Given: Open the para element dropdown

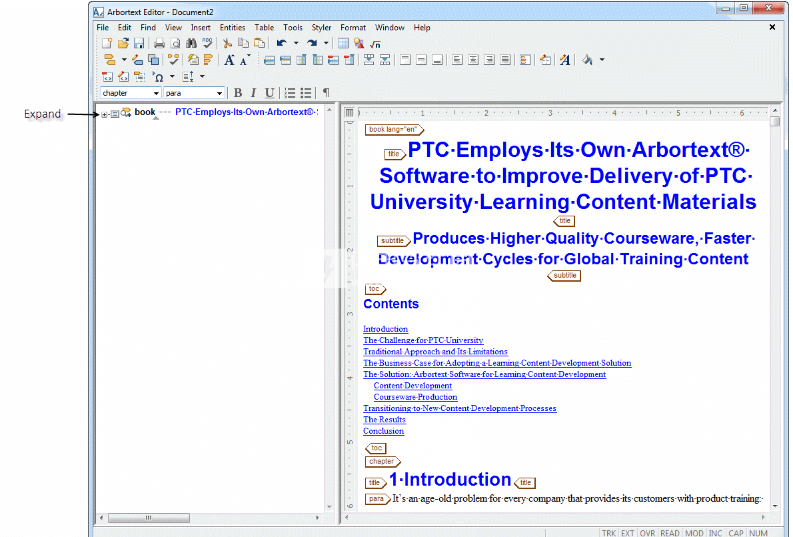Looking at the screenshot, I should 219,93.
